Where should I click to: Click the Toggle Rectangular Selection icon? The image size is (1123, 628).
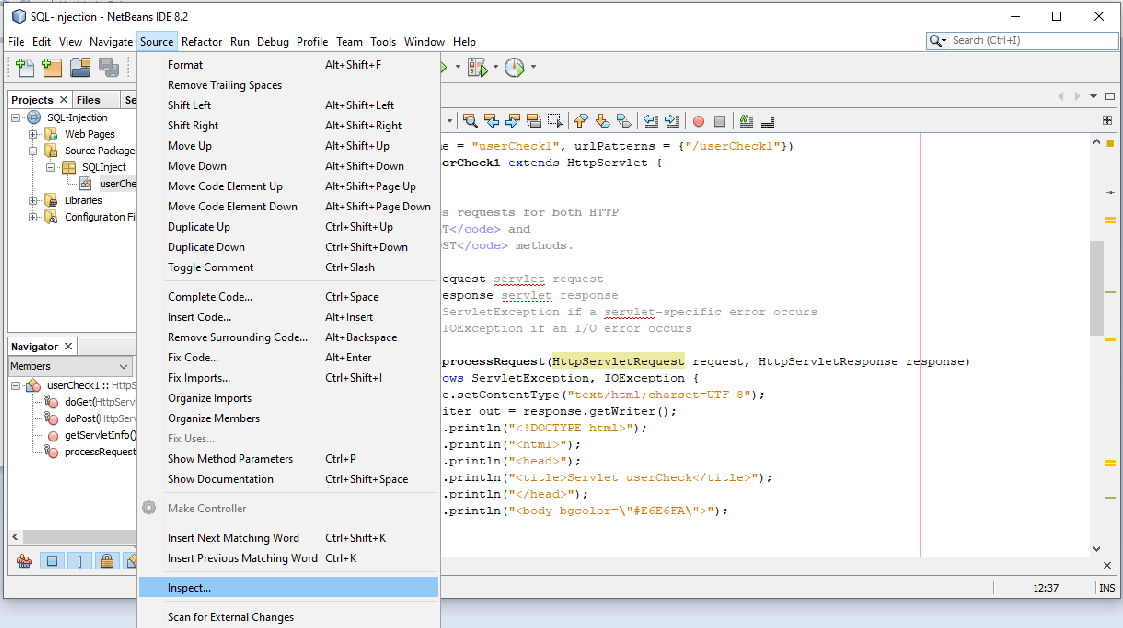point(554,120)
